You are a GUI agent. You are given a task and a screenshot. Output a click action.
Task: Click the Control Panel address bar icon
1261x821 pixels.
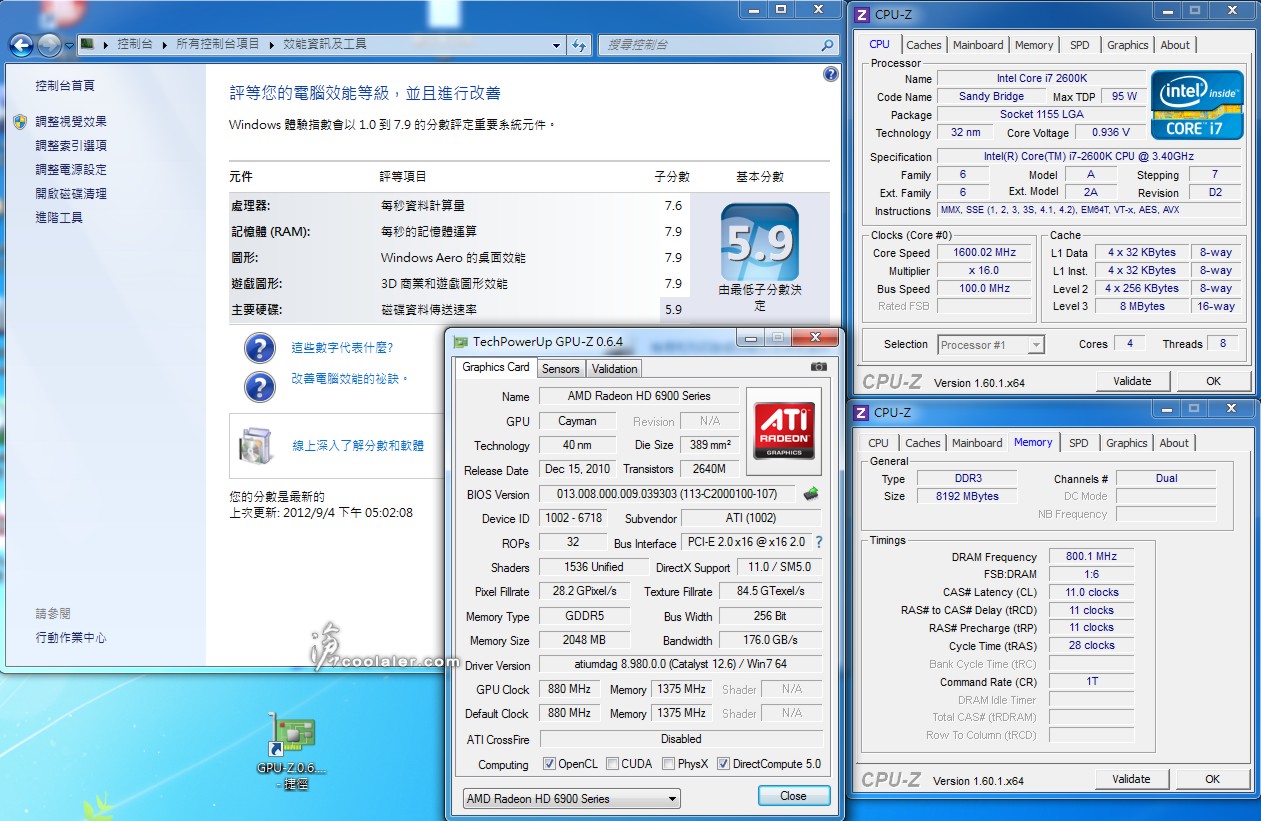[x=88, y=44]
